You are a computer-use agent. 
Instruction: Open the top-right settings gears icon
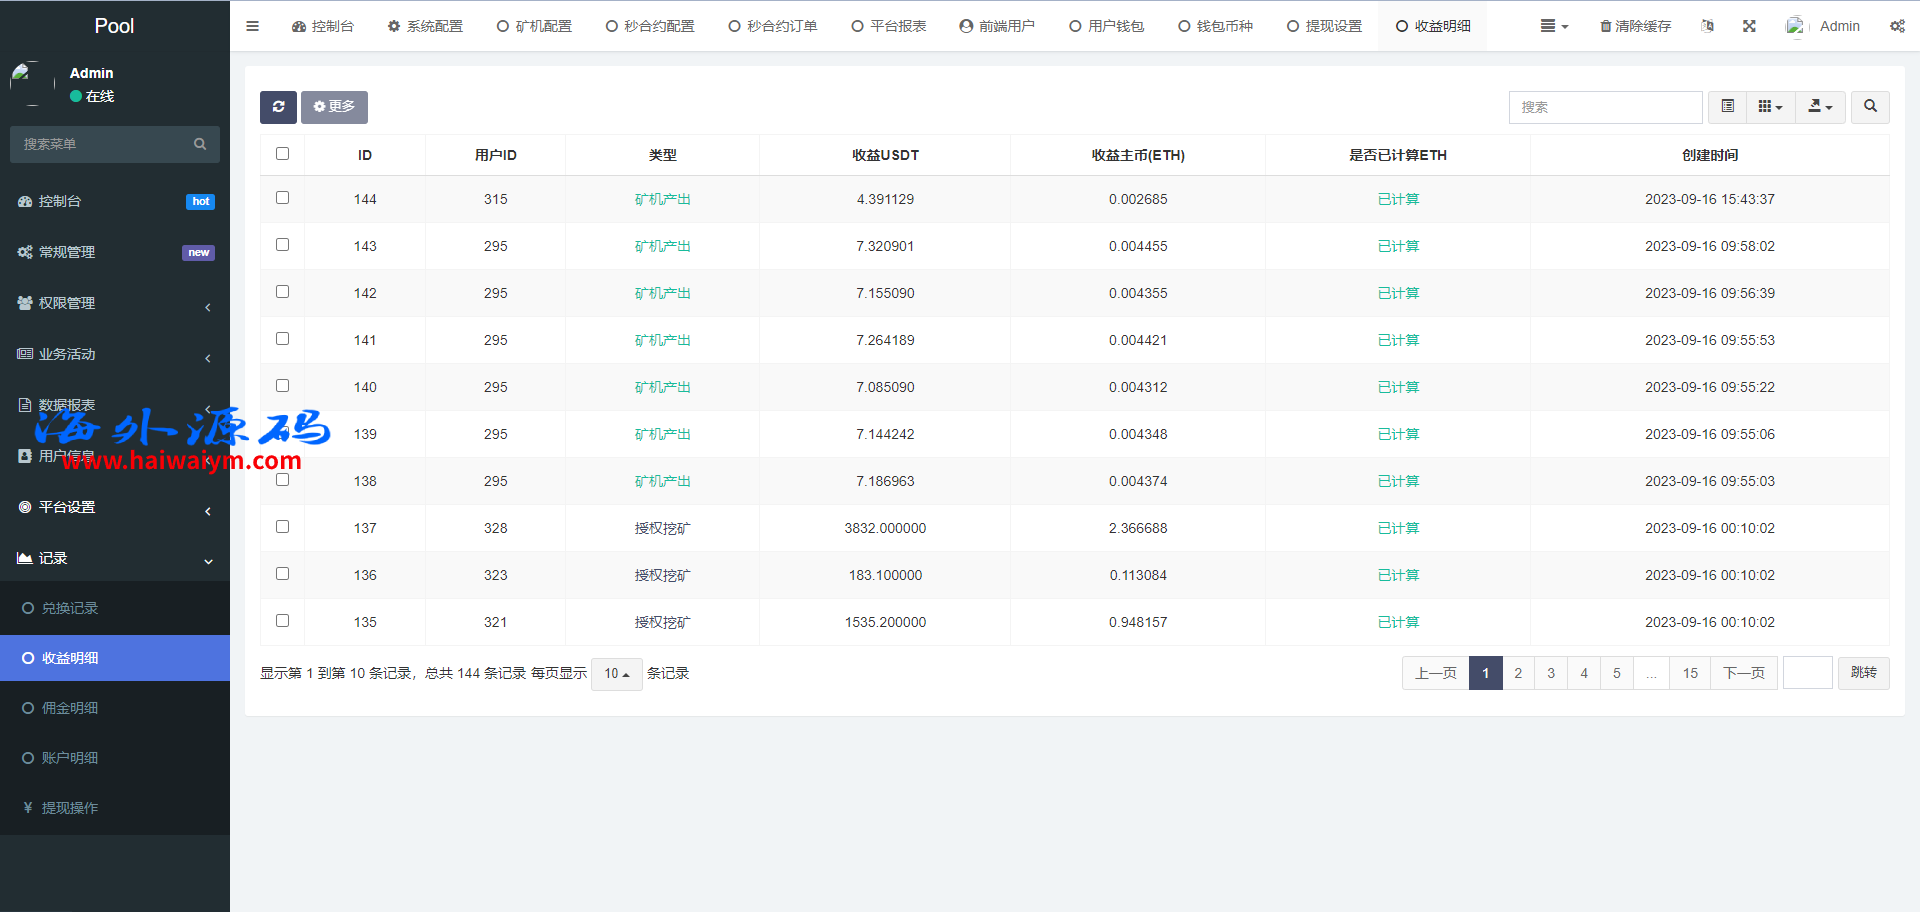[x=1897, y=26]
